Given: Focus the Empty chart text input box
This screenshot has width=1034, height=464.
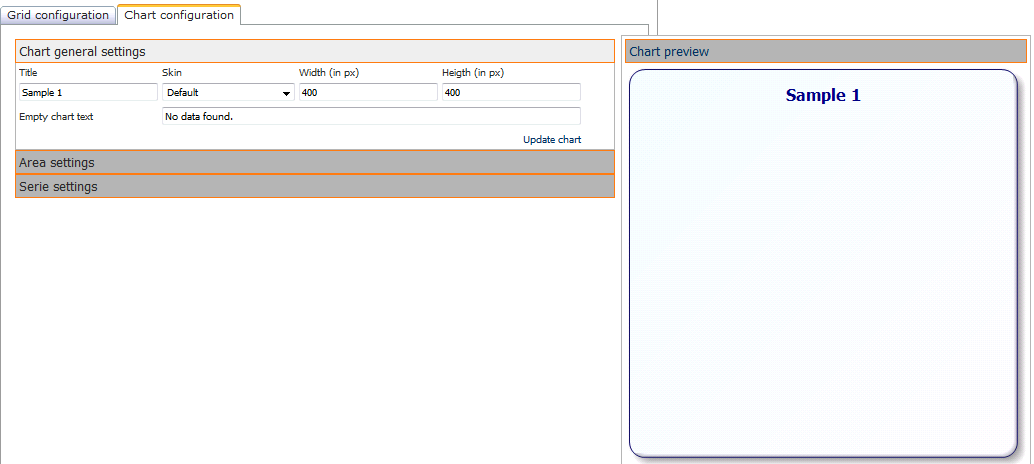Looking at the screenshot, I should coord(370,116).
